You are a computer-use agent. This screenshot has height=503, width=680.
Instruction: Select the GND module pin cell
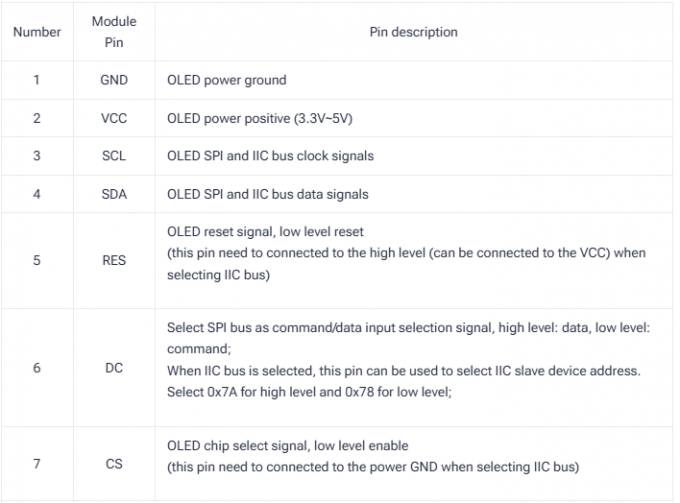(x=114, y=80)
